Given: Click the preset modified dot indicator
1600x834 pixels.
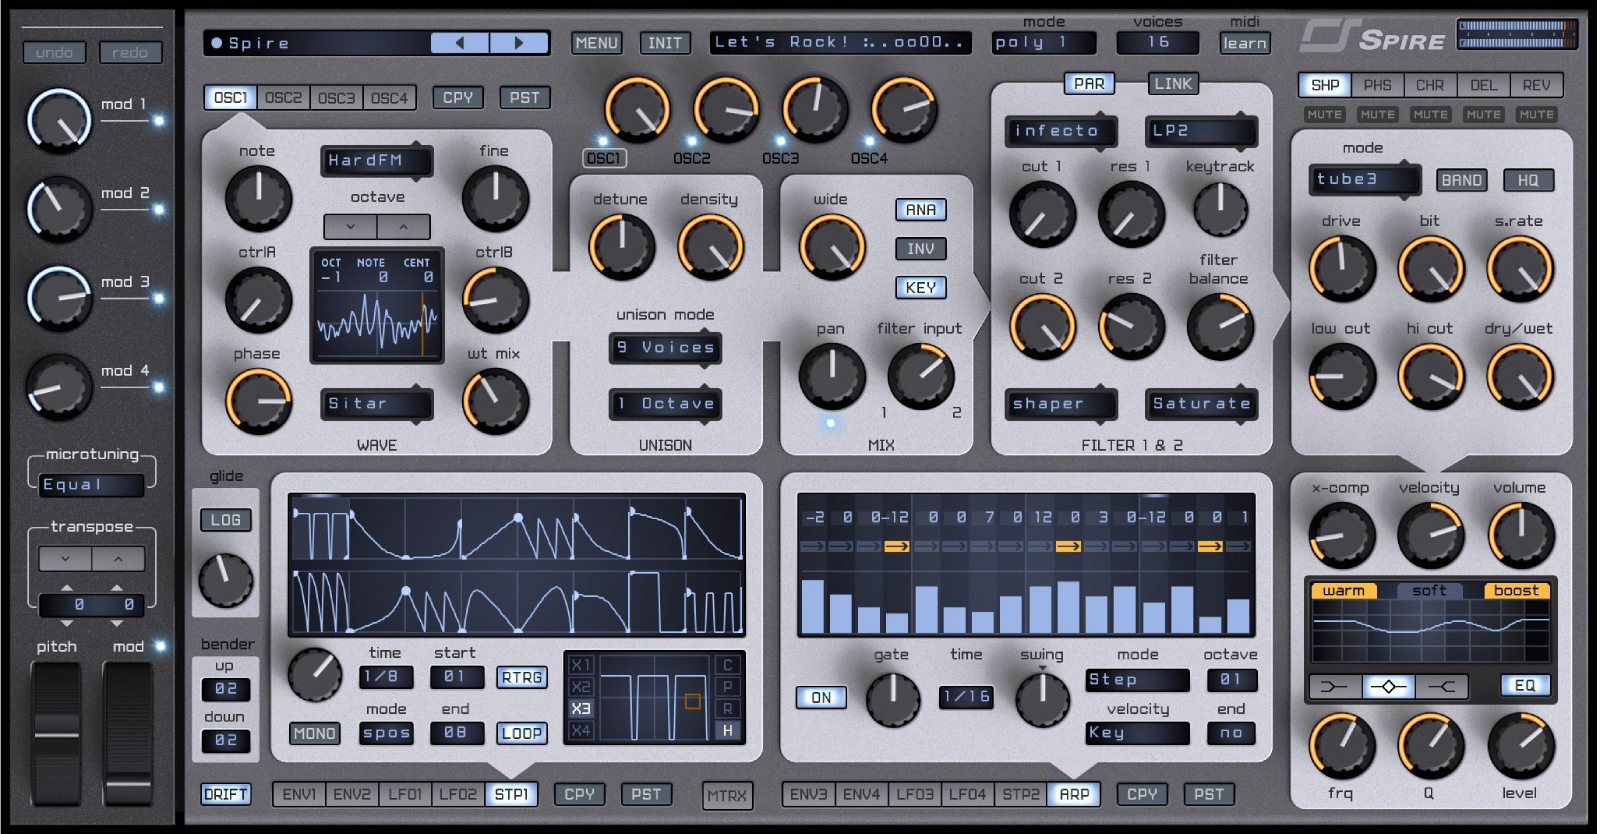Looking at the screenshot, I should [x=217, y=43].
